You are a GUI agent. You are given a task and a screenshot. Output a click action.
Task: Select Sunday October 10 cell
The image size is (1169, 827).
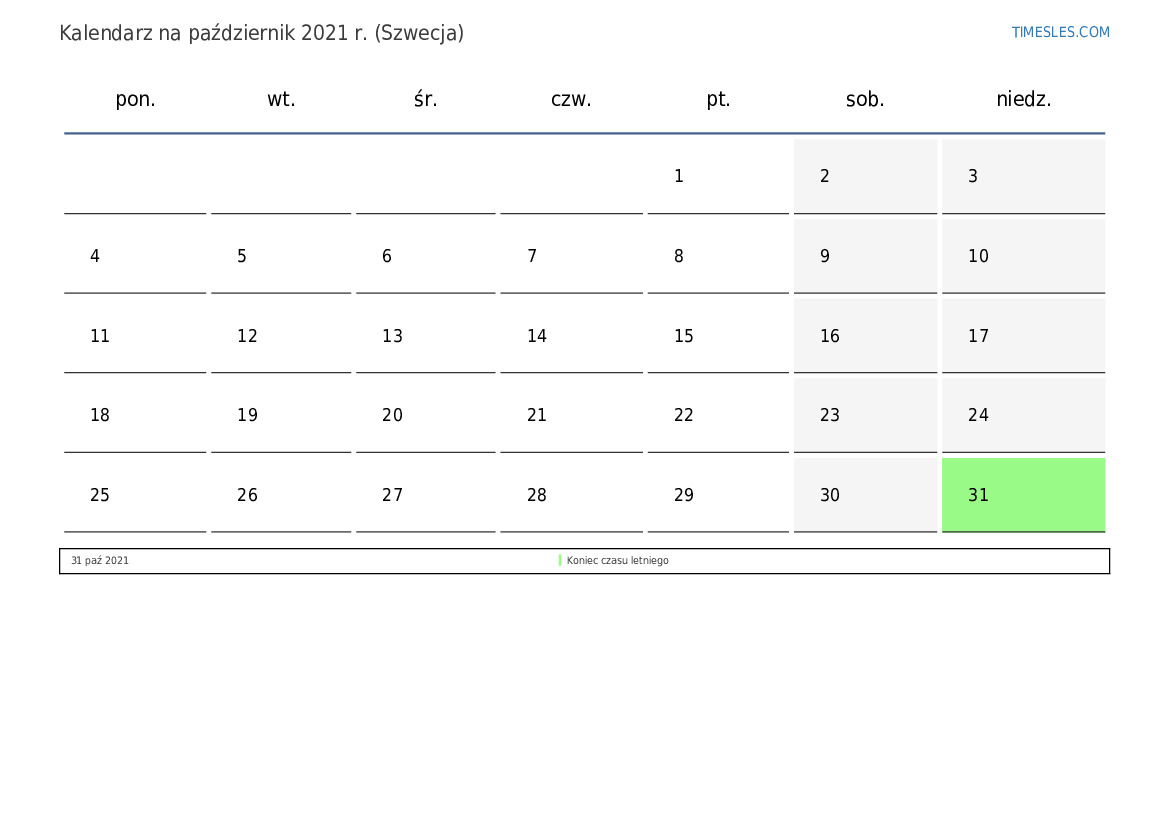1023,256
